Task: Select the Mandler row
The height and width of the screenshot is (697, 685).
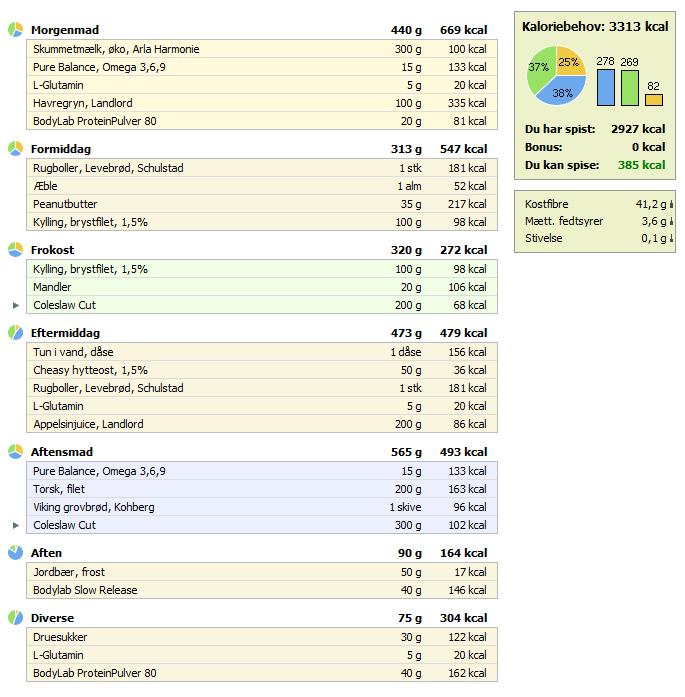Action: (x=262, y=287)
